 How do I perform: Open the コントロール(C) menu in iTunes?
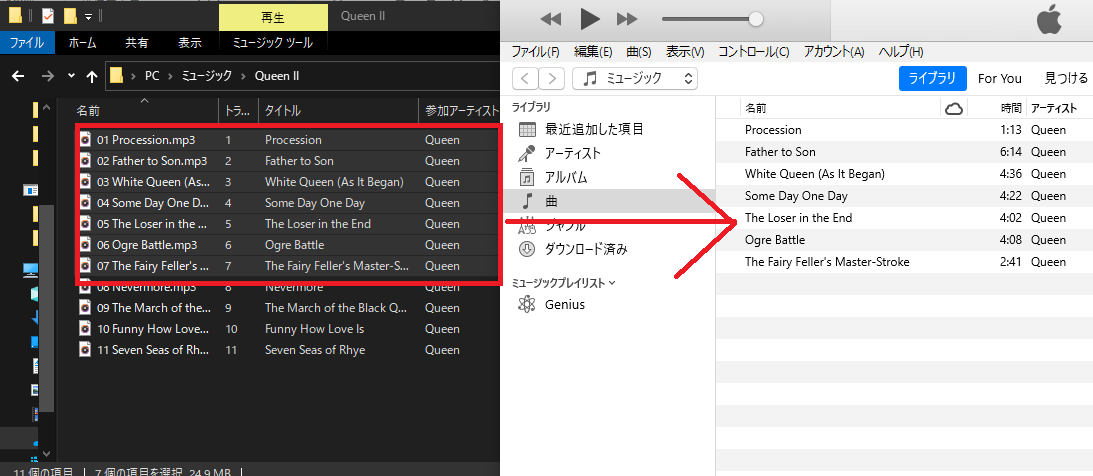pos(754,52)
